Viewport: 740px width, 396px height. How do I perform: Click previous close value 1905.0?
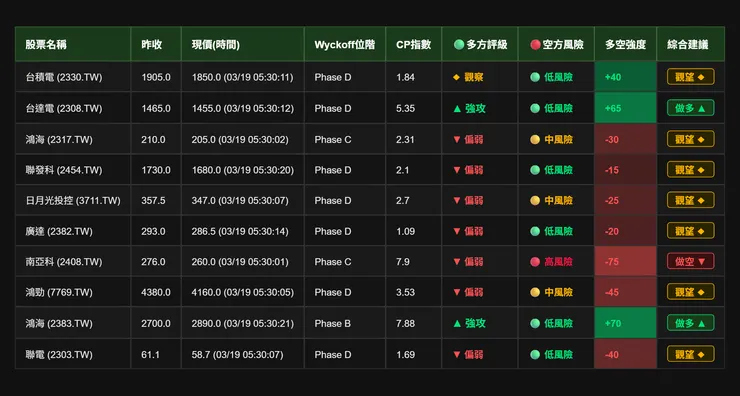156,77
